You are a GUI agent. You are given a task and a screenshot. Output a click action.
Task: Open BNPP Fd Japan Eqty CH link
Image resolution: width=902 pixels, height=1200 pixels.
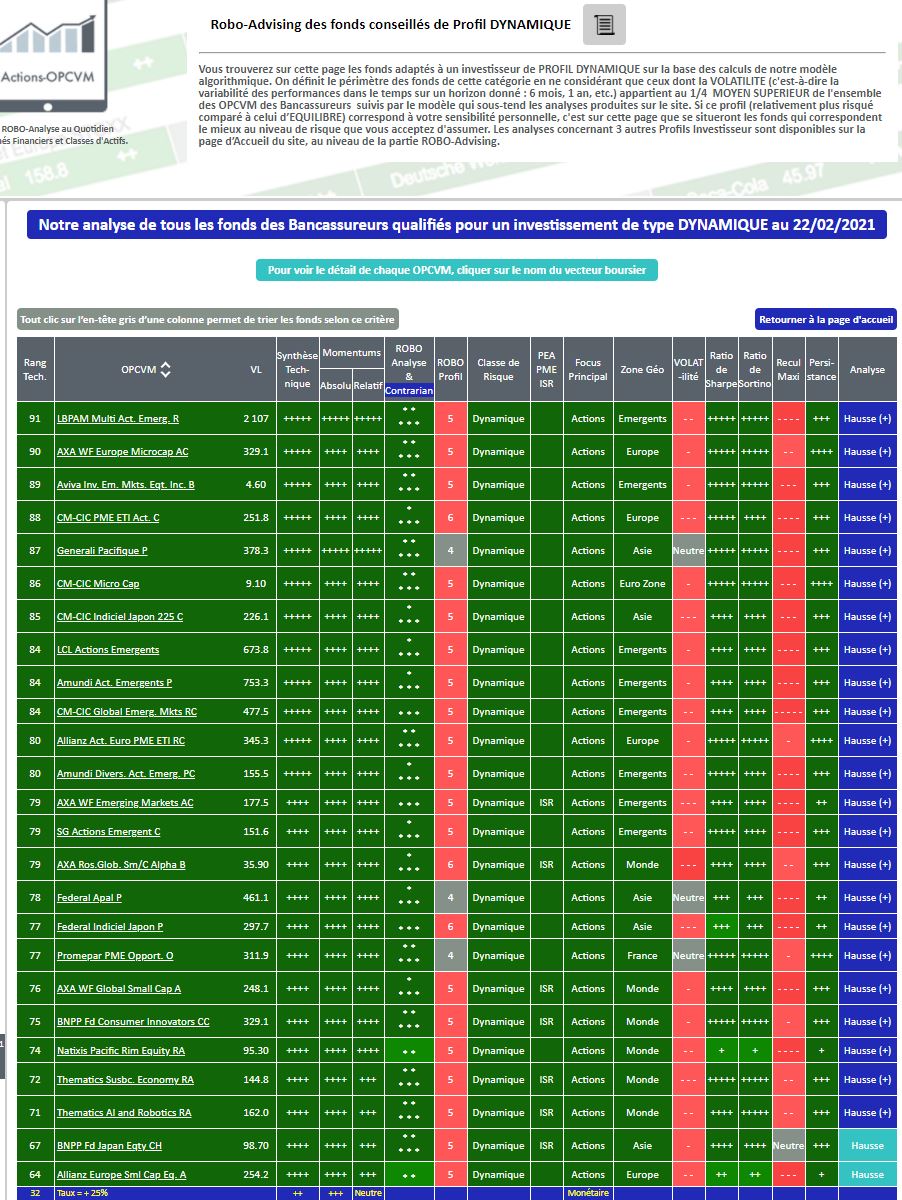(109, 1146)
